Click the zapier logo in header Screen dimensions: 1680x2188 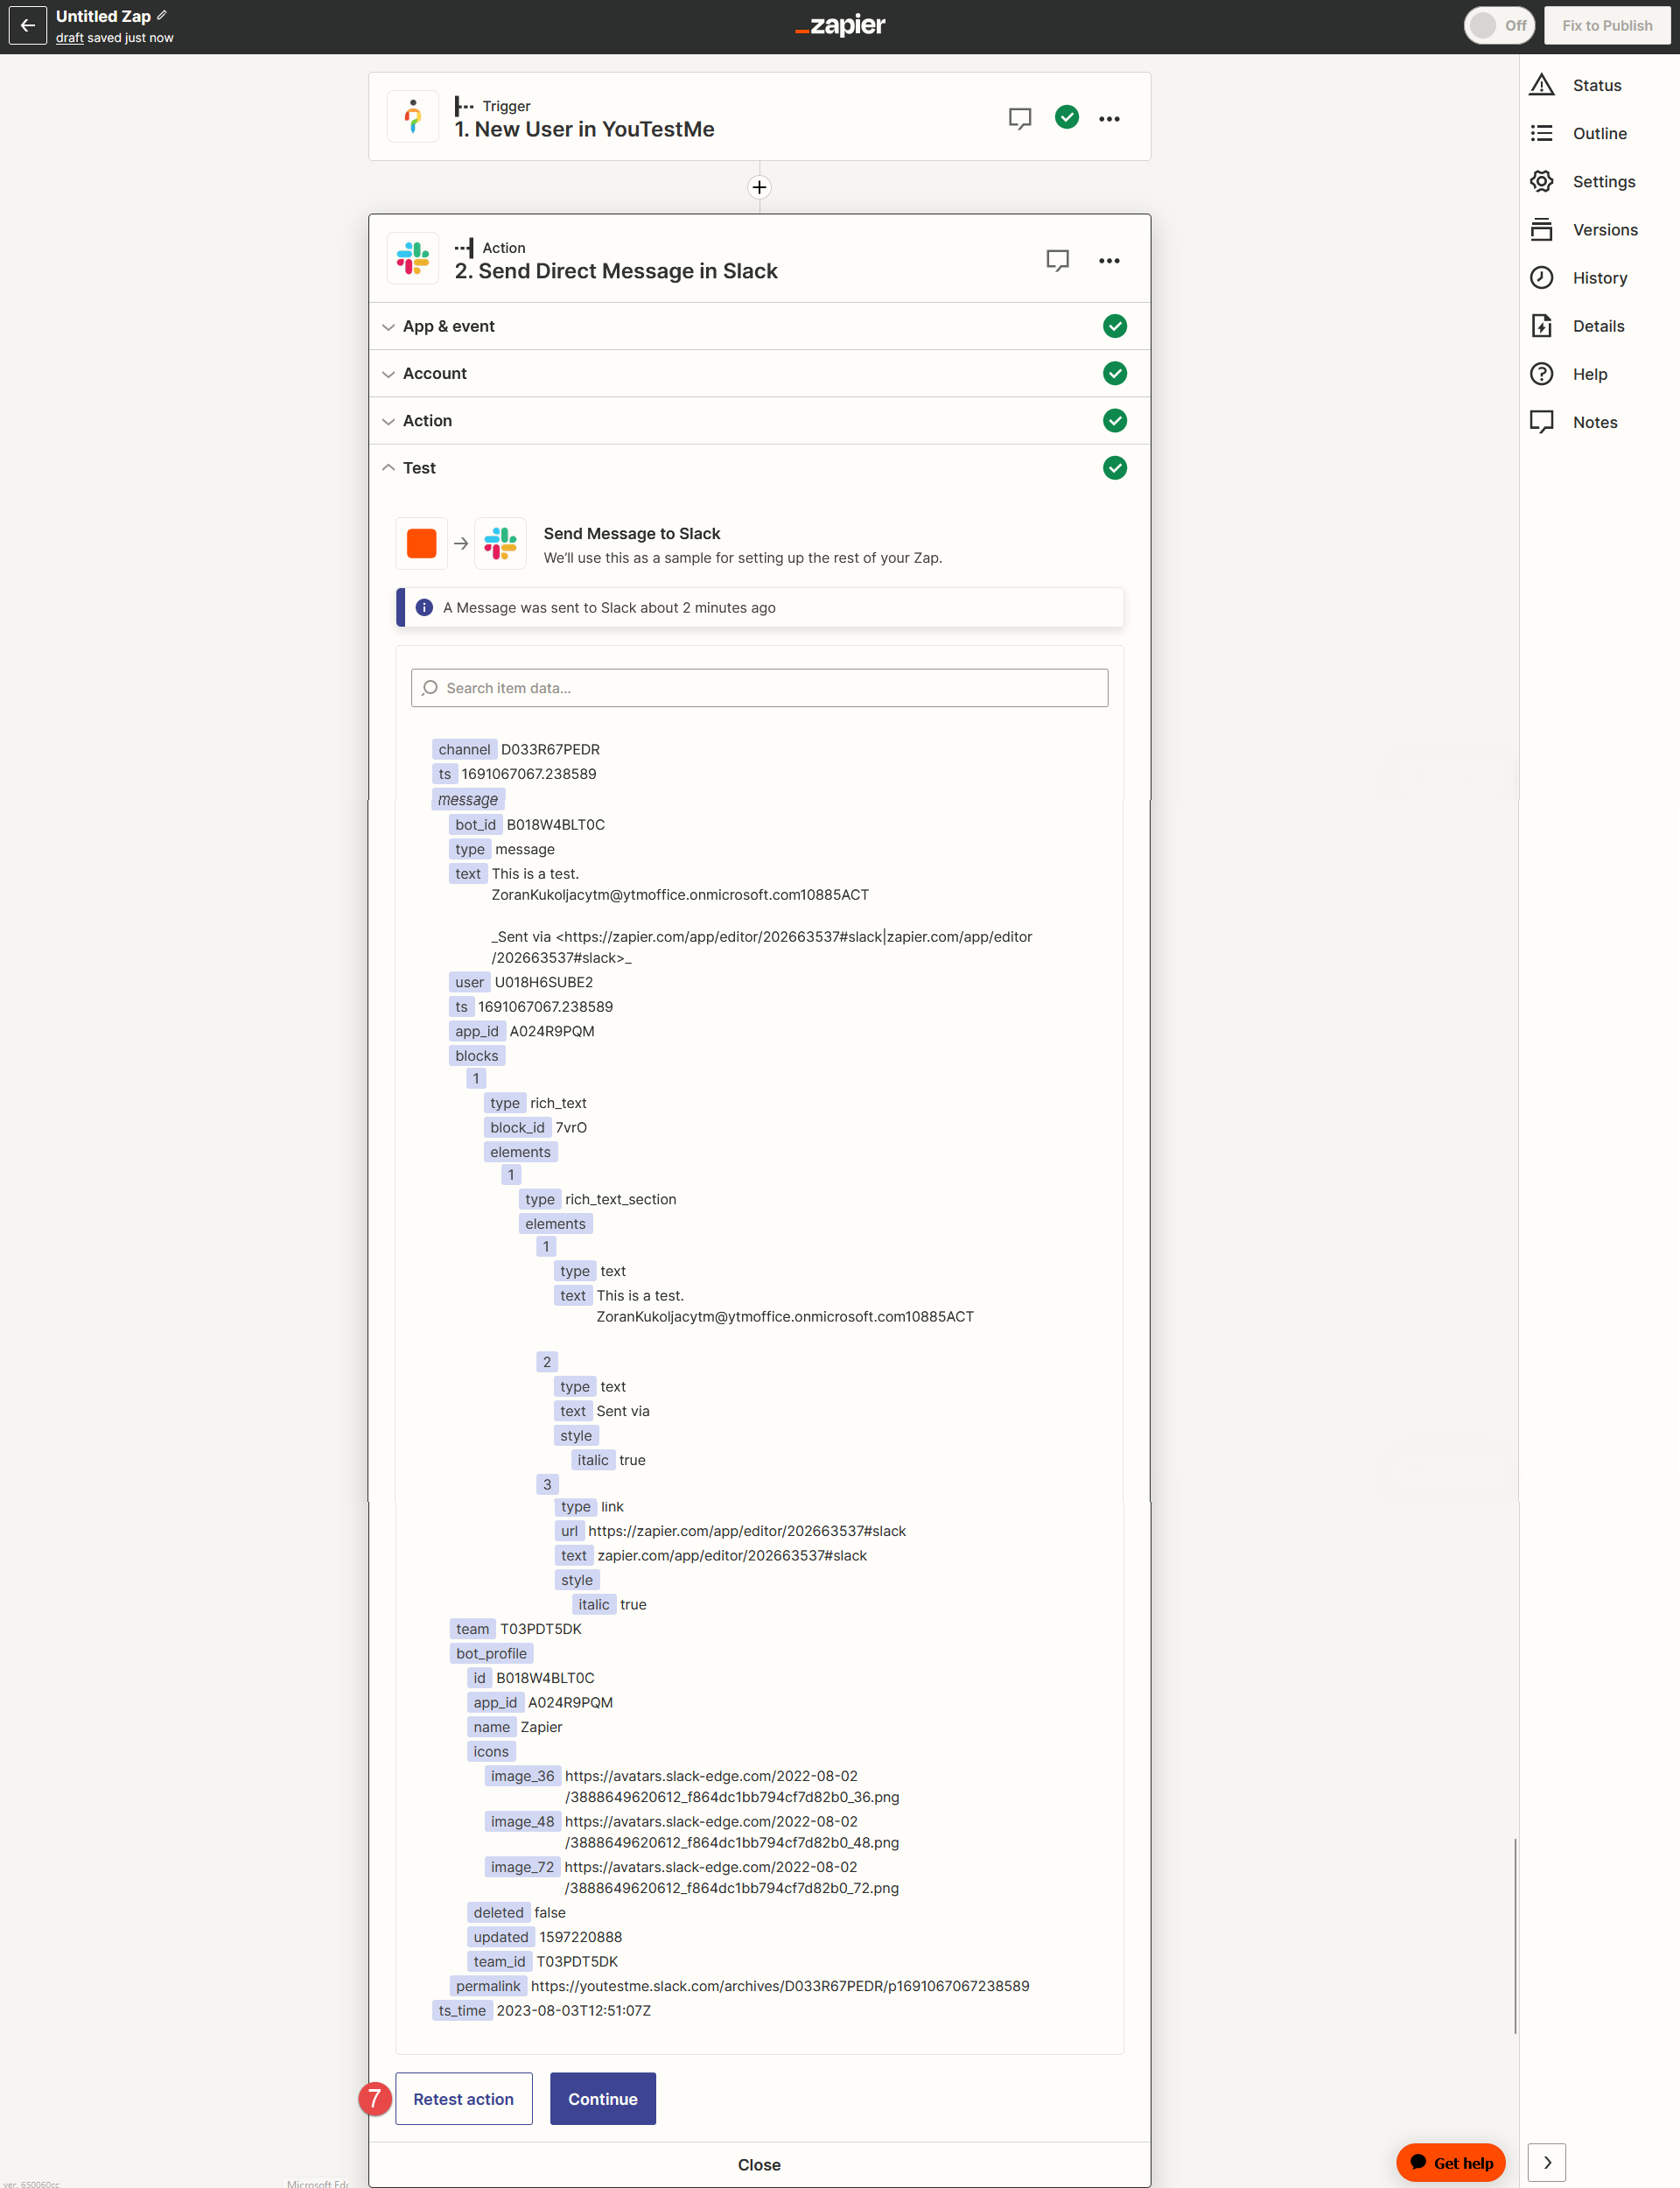tap(840, 25)
